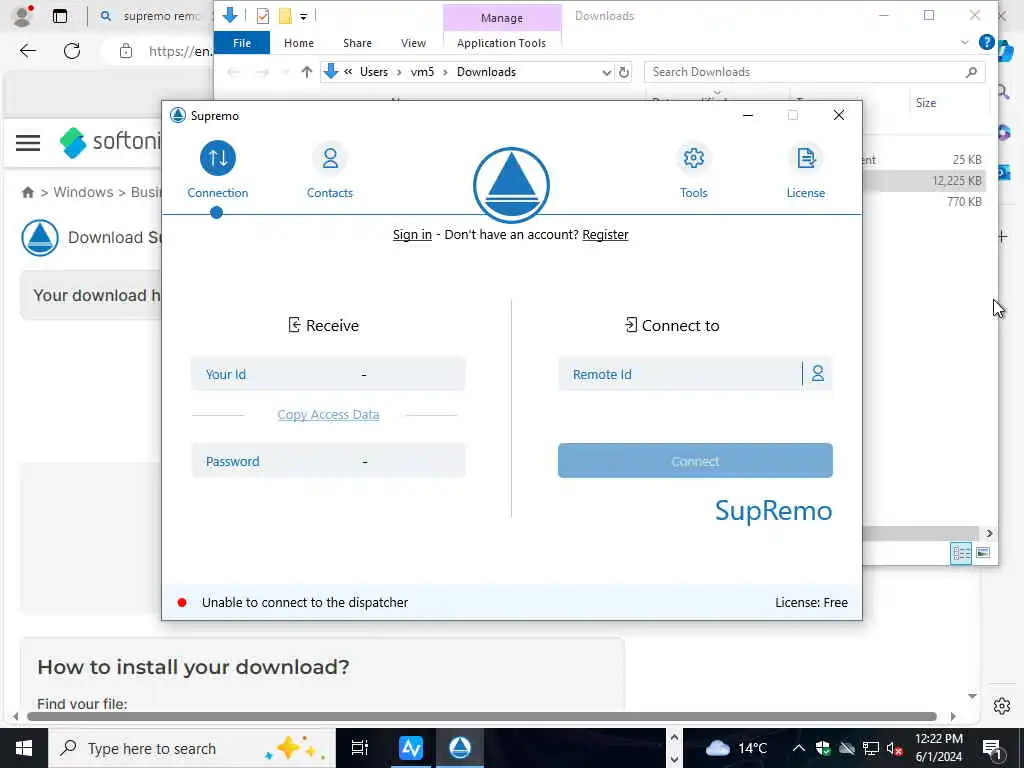This screenshot has height=768, width=1024.
Task: Open address book icon beside Remote Id
Action: (818, 374)
